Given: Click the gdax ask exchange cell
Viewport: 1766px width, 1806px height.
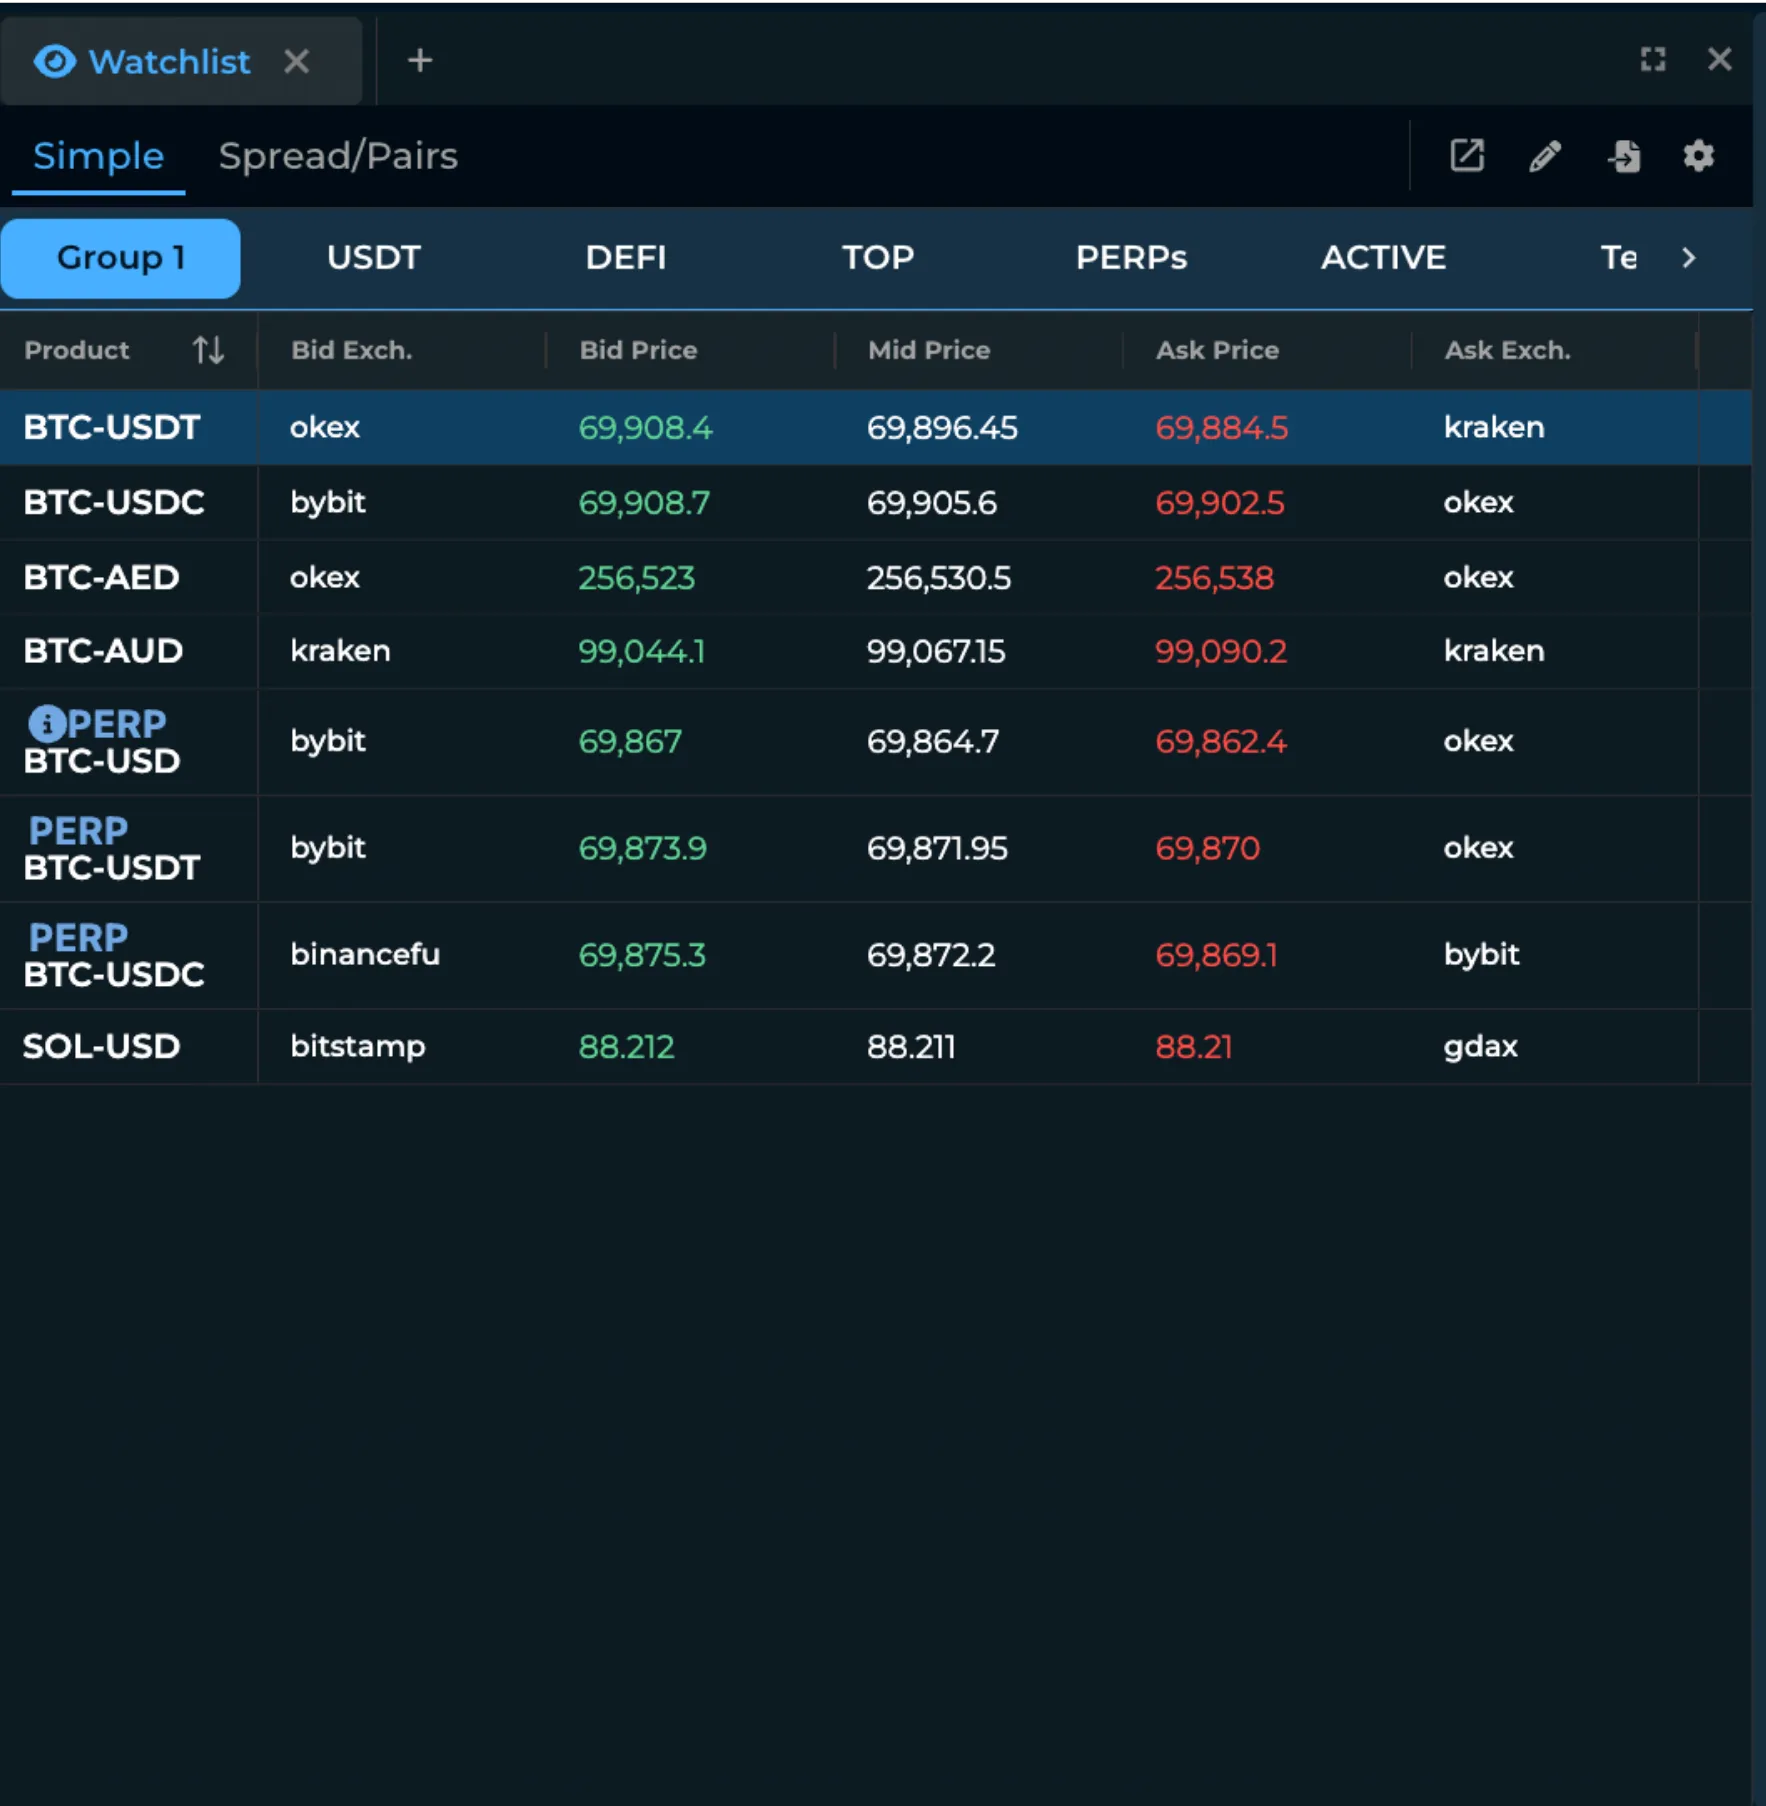Looking at the screenshot, I should tap(1481, 1047).
